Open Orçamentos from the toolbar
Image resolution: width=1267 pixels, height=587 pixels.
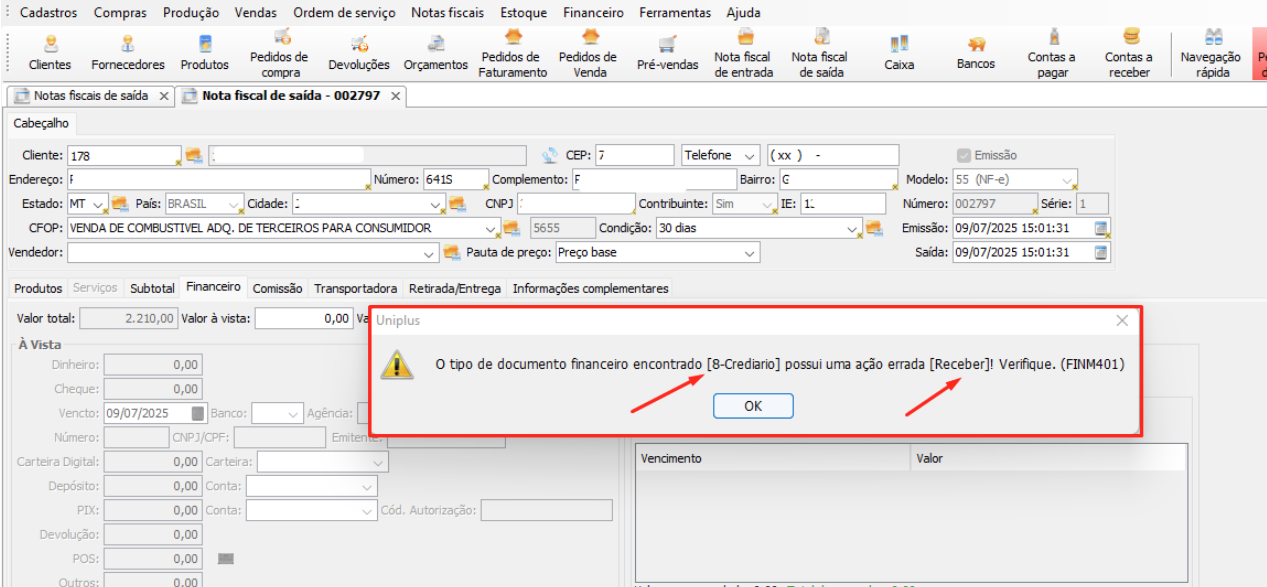point(436,53)
